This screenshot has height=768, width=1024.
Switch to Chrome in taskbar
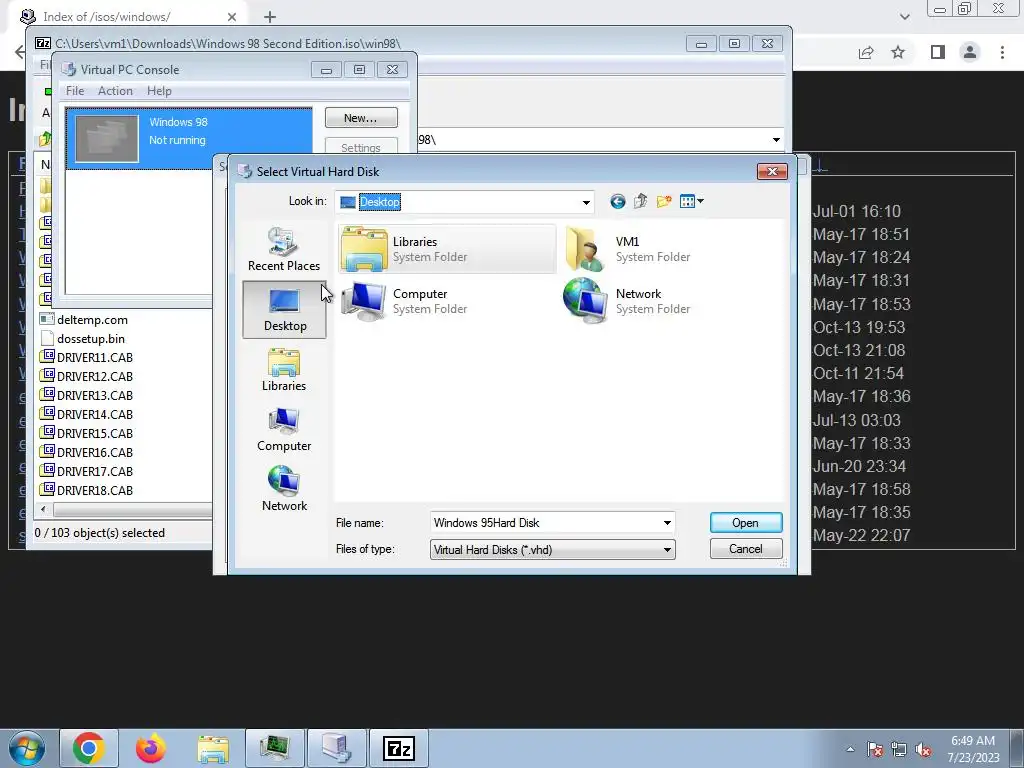[89, 748]
